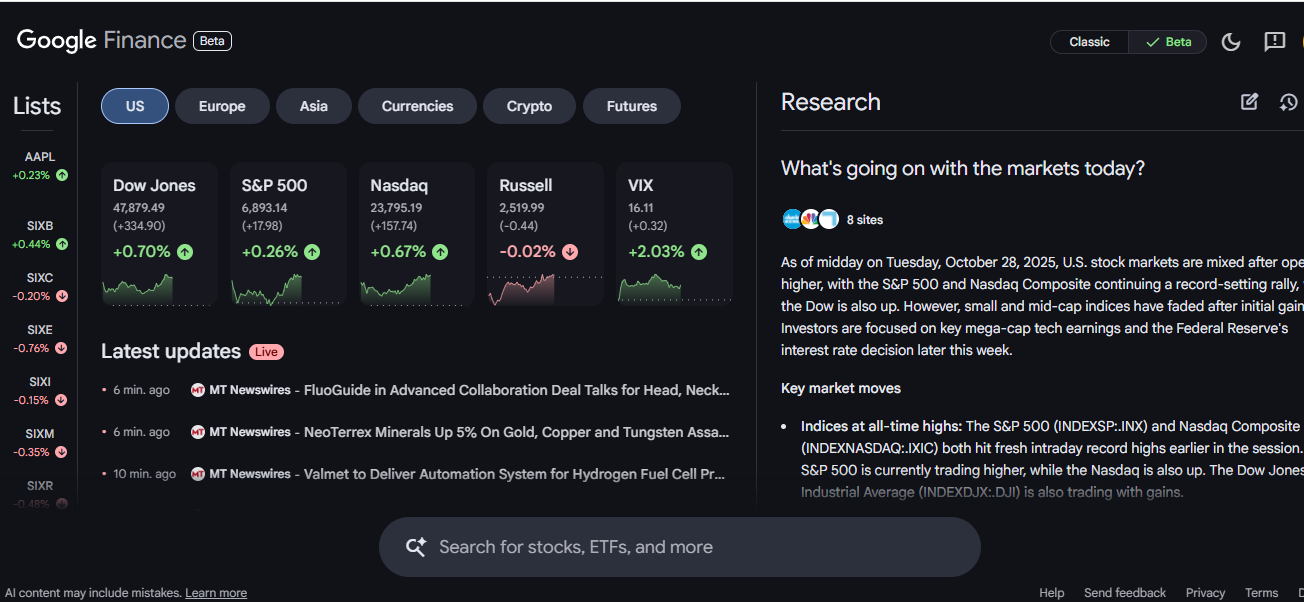Screen dimensions: 1304x602
Task: Open the Russell index card
Action: click(546, 234)
